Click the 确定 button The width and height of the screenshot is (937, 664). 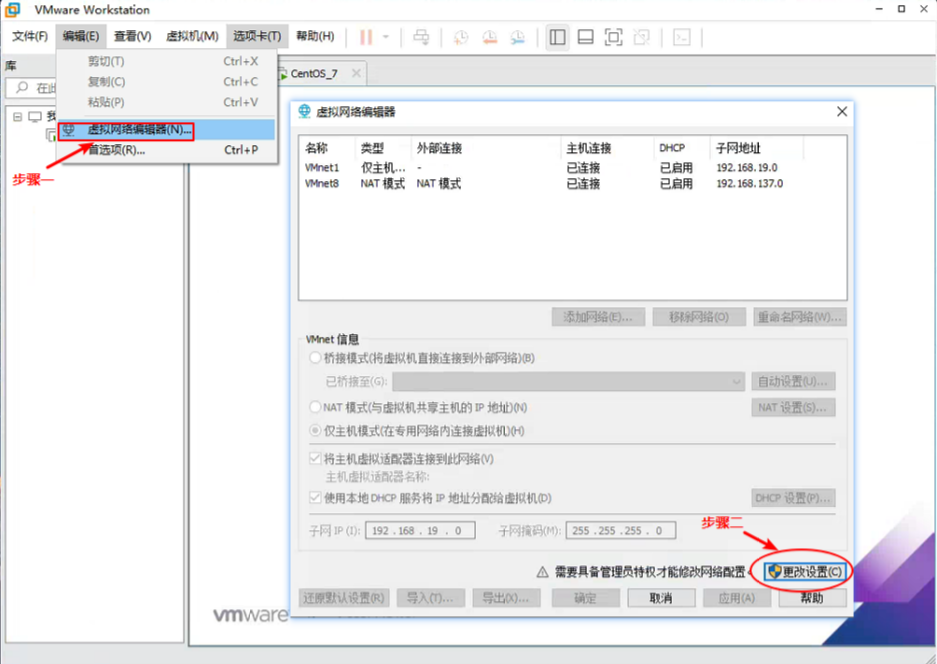[x=585, y=598]
